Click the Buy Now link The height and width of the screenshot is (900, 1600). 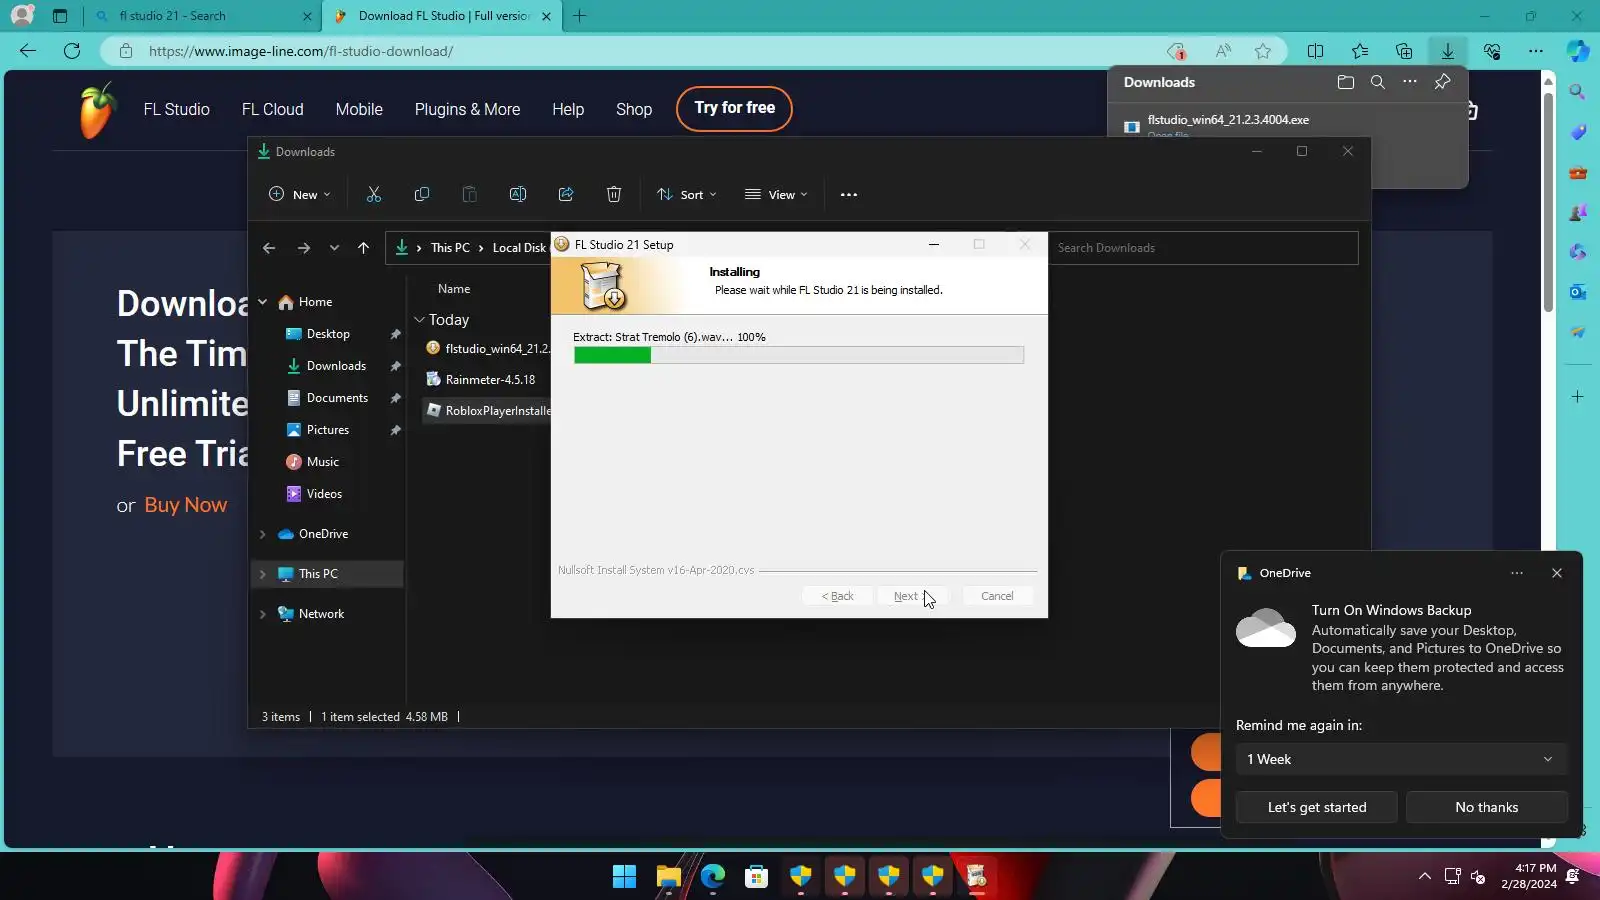(186, 505)
